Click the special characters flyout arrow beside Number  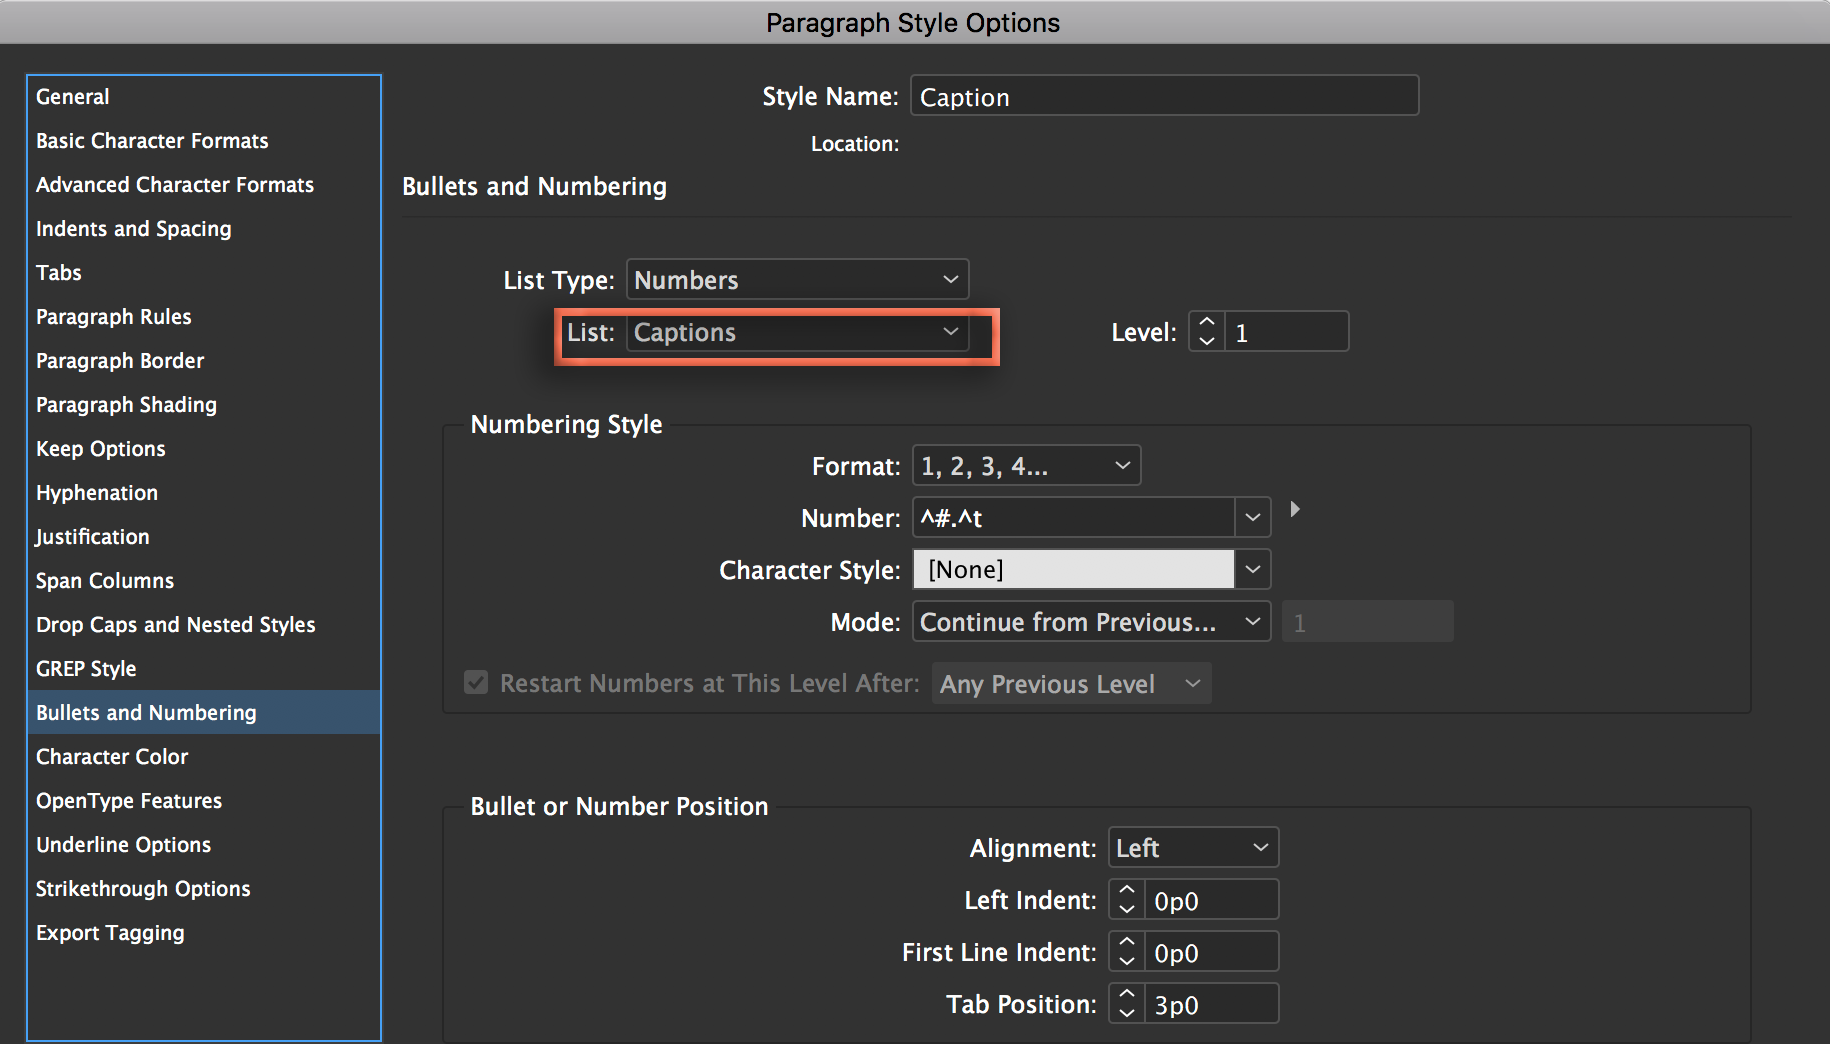1295,510
